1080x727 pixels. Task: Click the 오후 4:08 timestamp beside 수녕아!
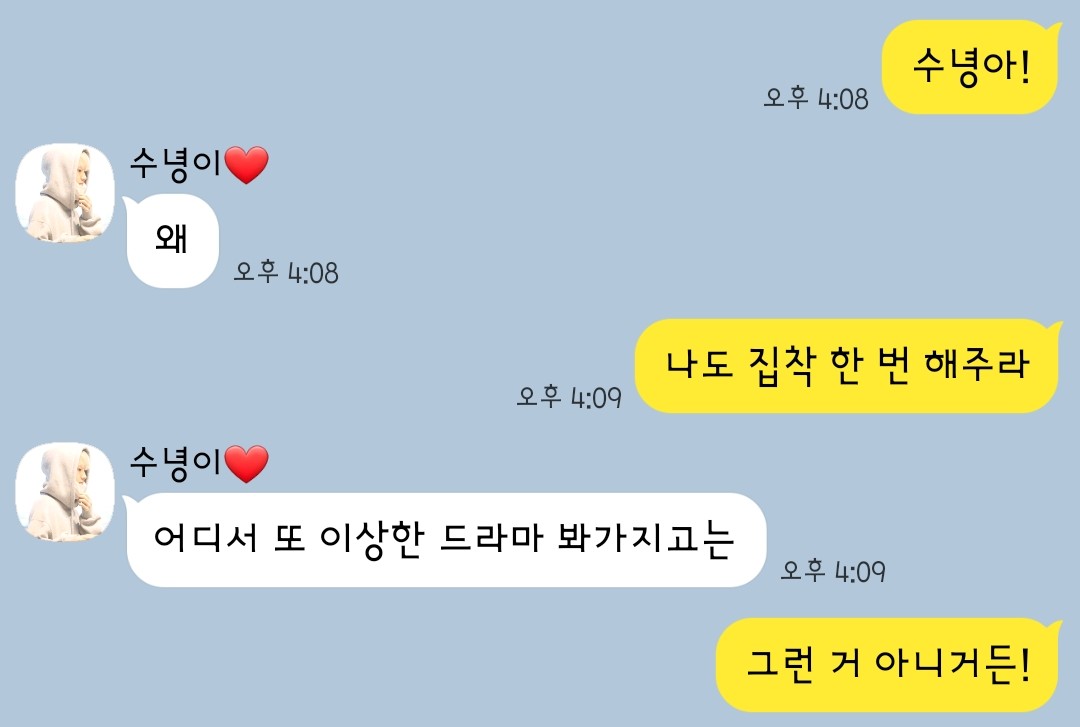(x=816, y=99)
